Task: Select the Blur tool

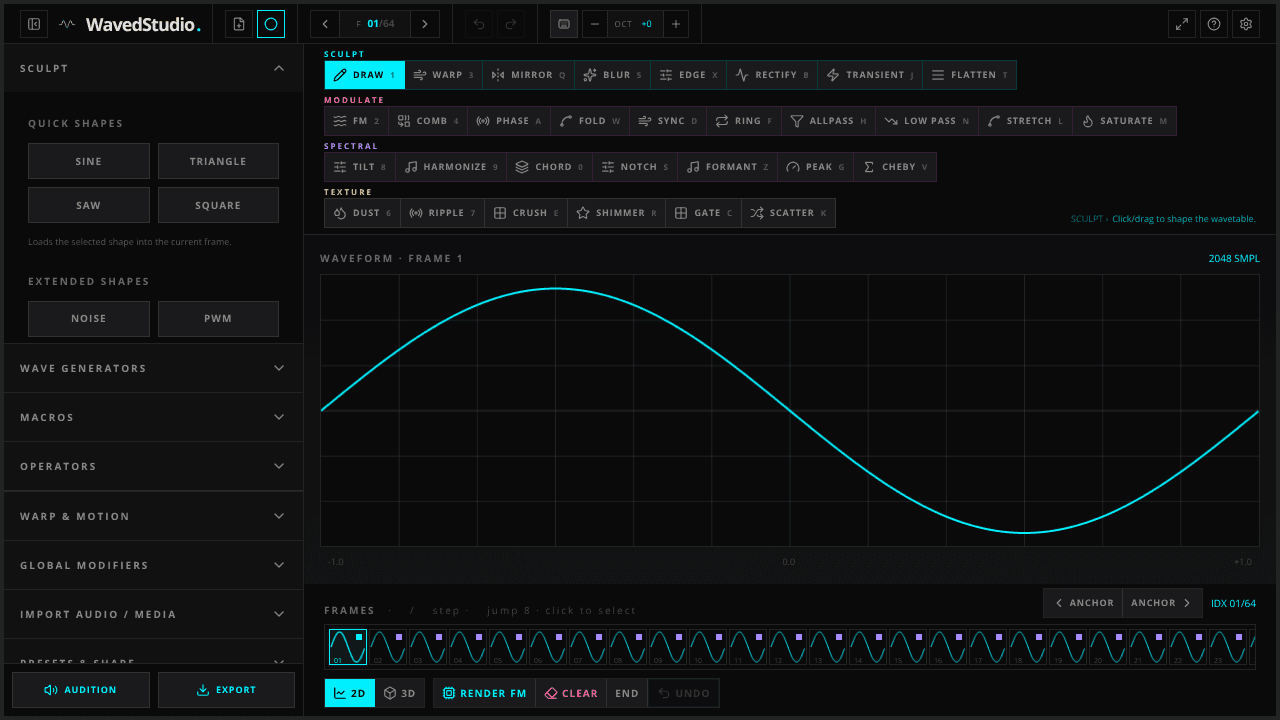Action: (613, 75)
